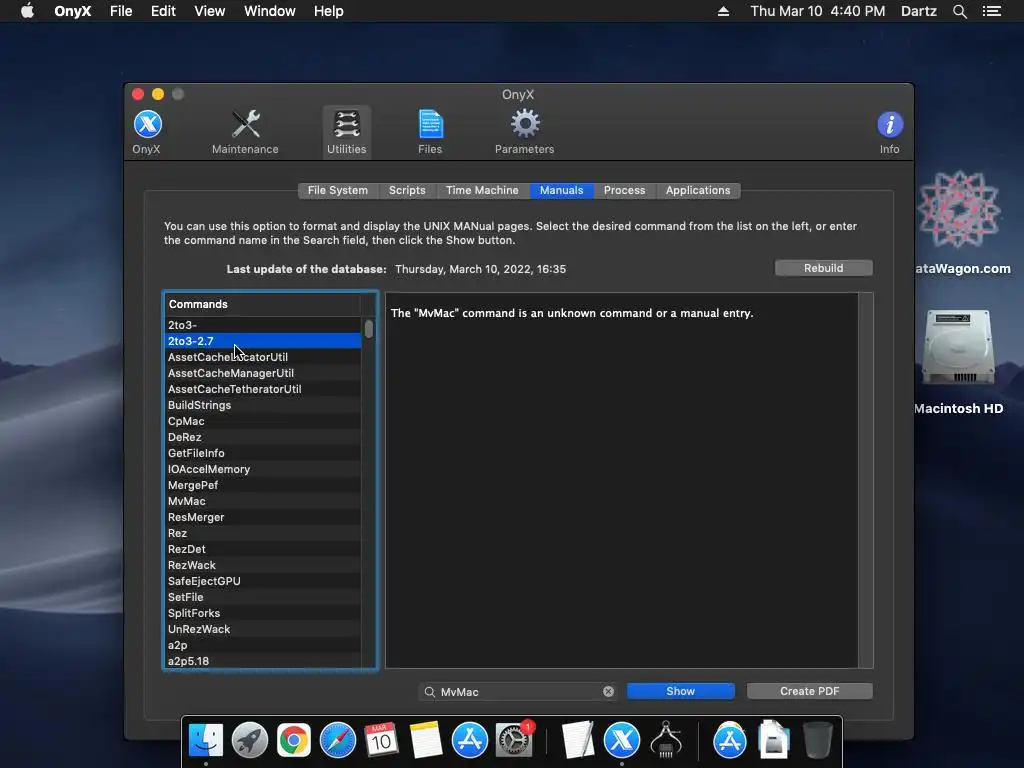Click the Info toolbar icon

pos(889,132)
